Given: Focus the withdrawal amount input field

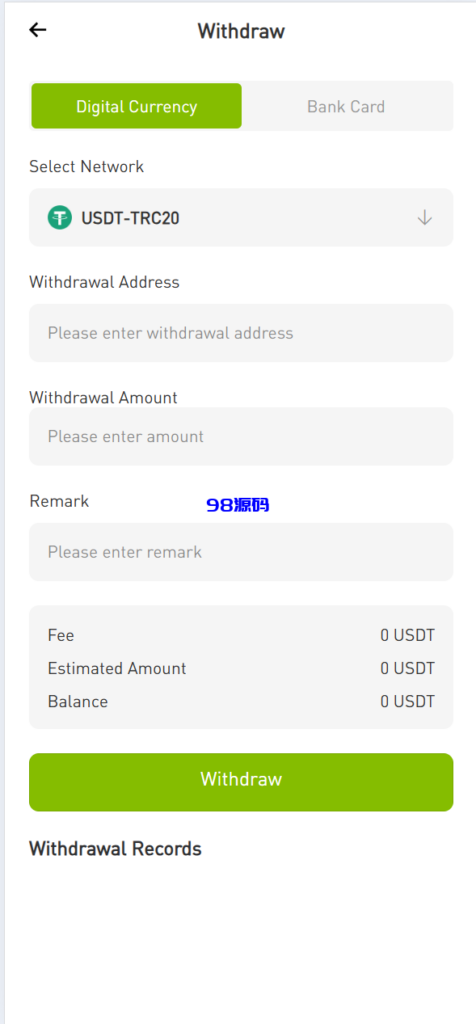Looking at the screenshot, I should [x=241, y=436].
